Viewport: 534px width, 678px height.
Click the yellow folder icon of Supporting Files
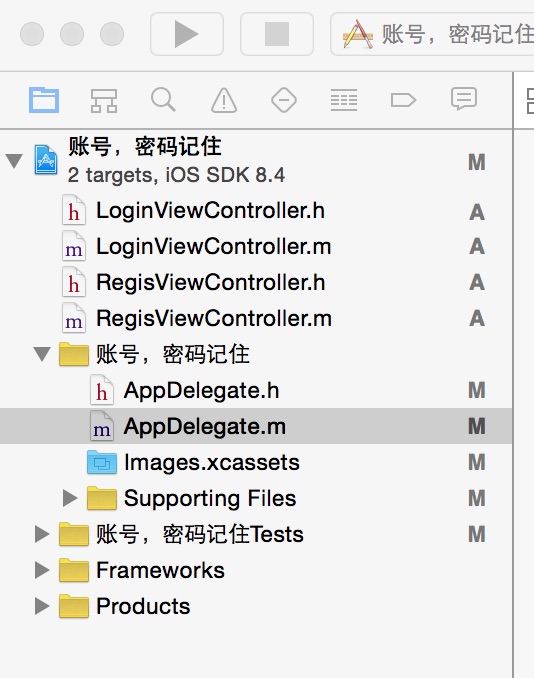pyautogui.click(x=102, y=498)
